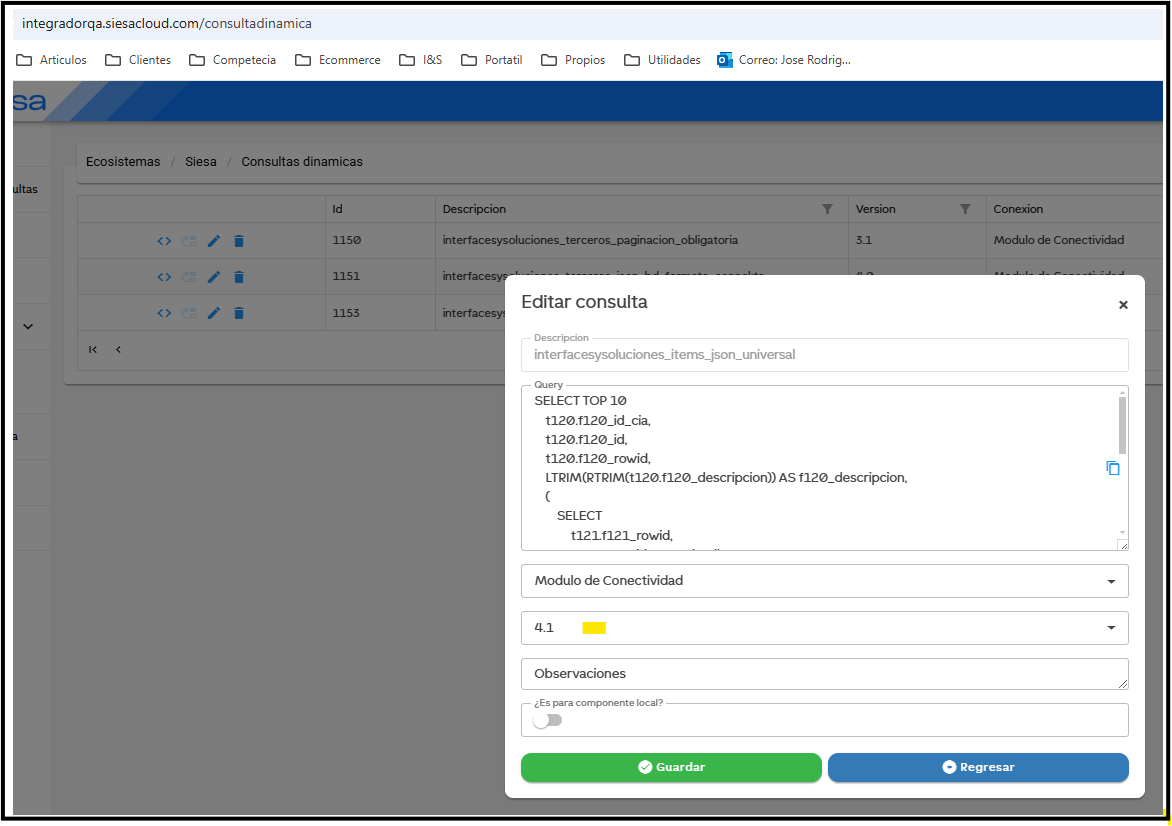Toggle the '¿Es para componente local?' switch

[x=547, y=720]
